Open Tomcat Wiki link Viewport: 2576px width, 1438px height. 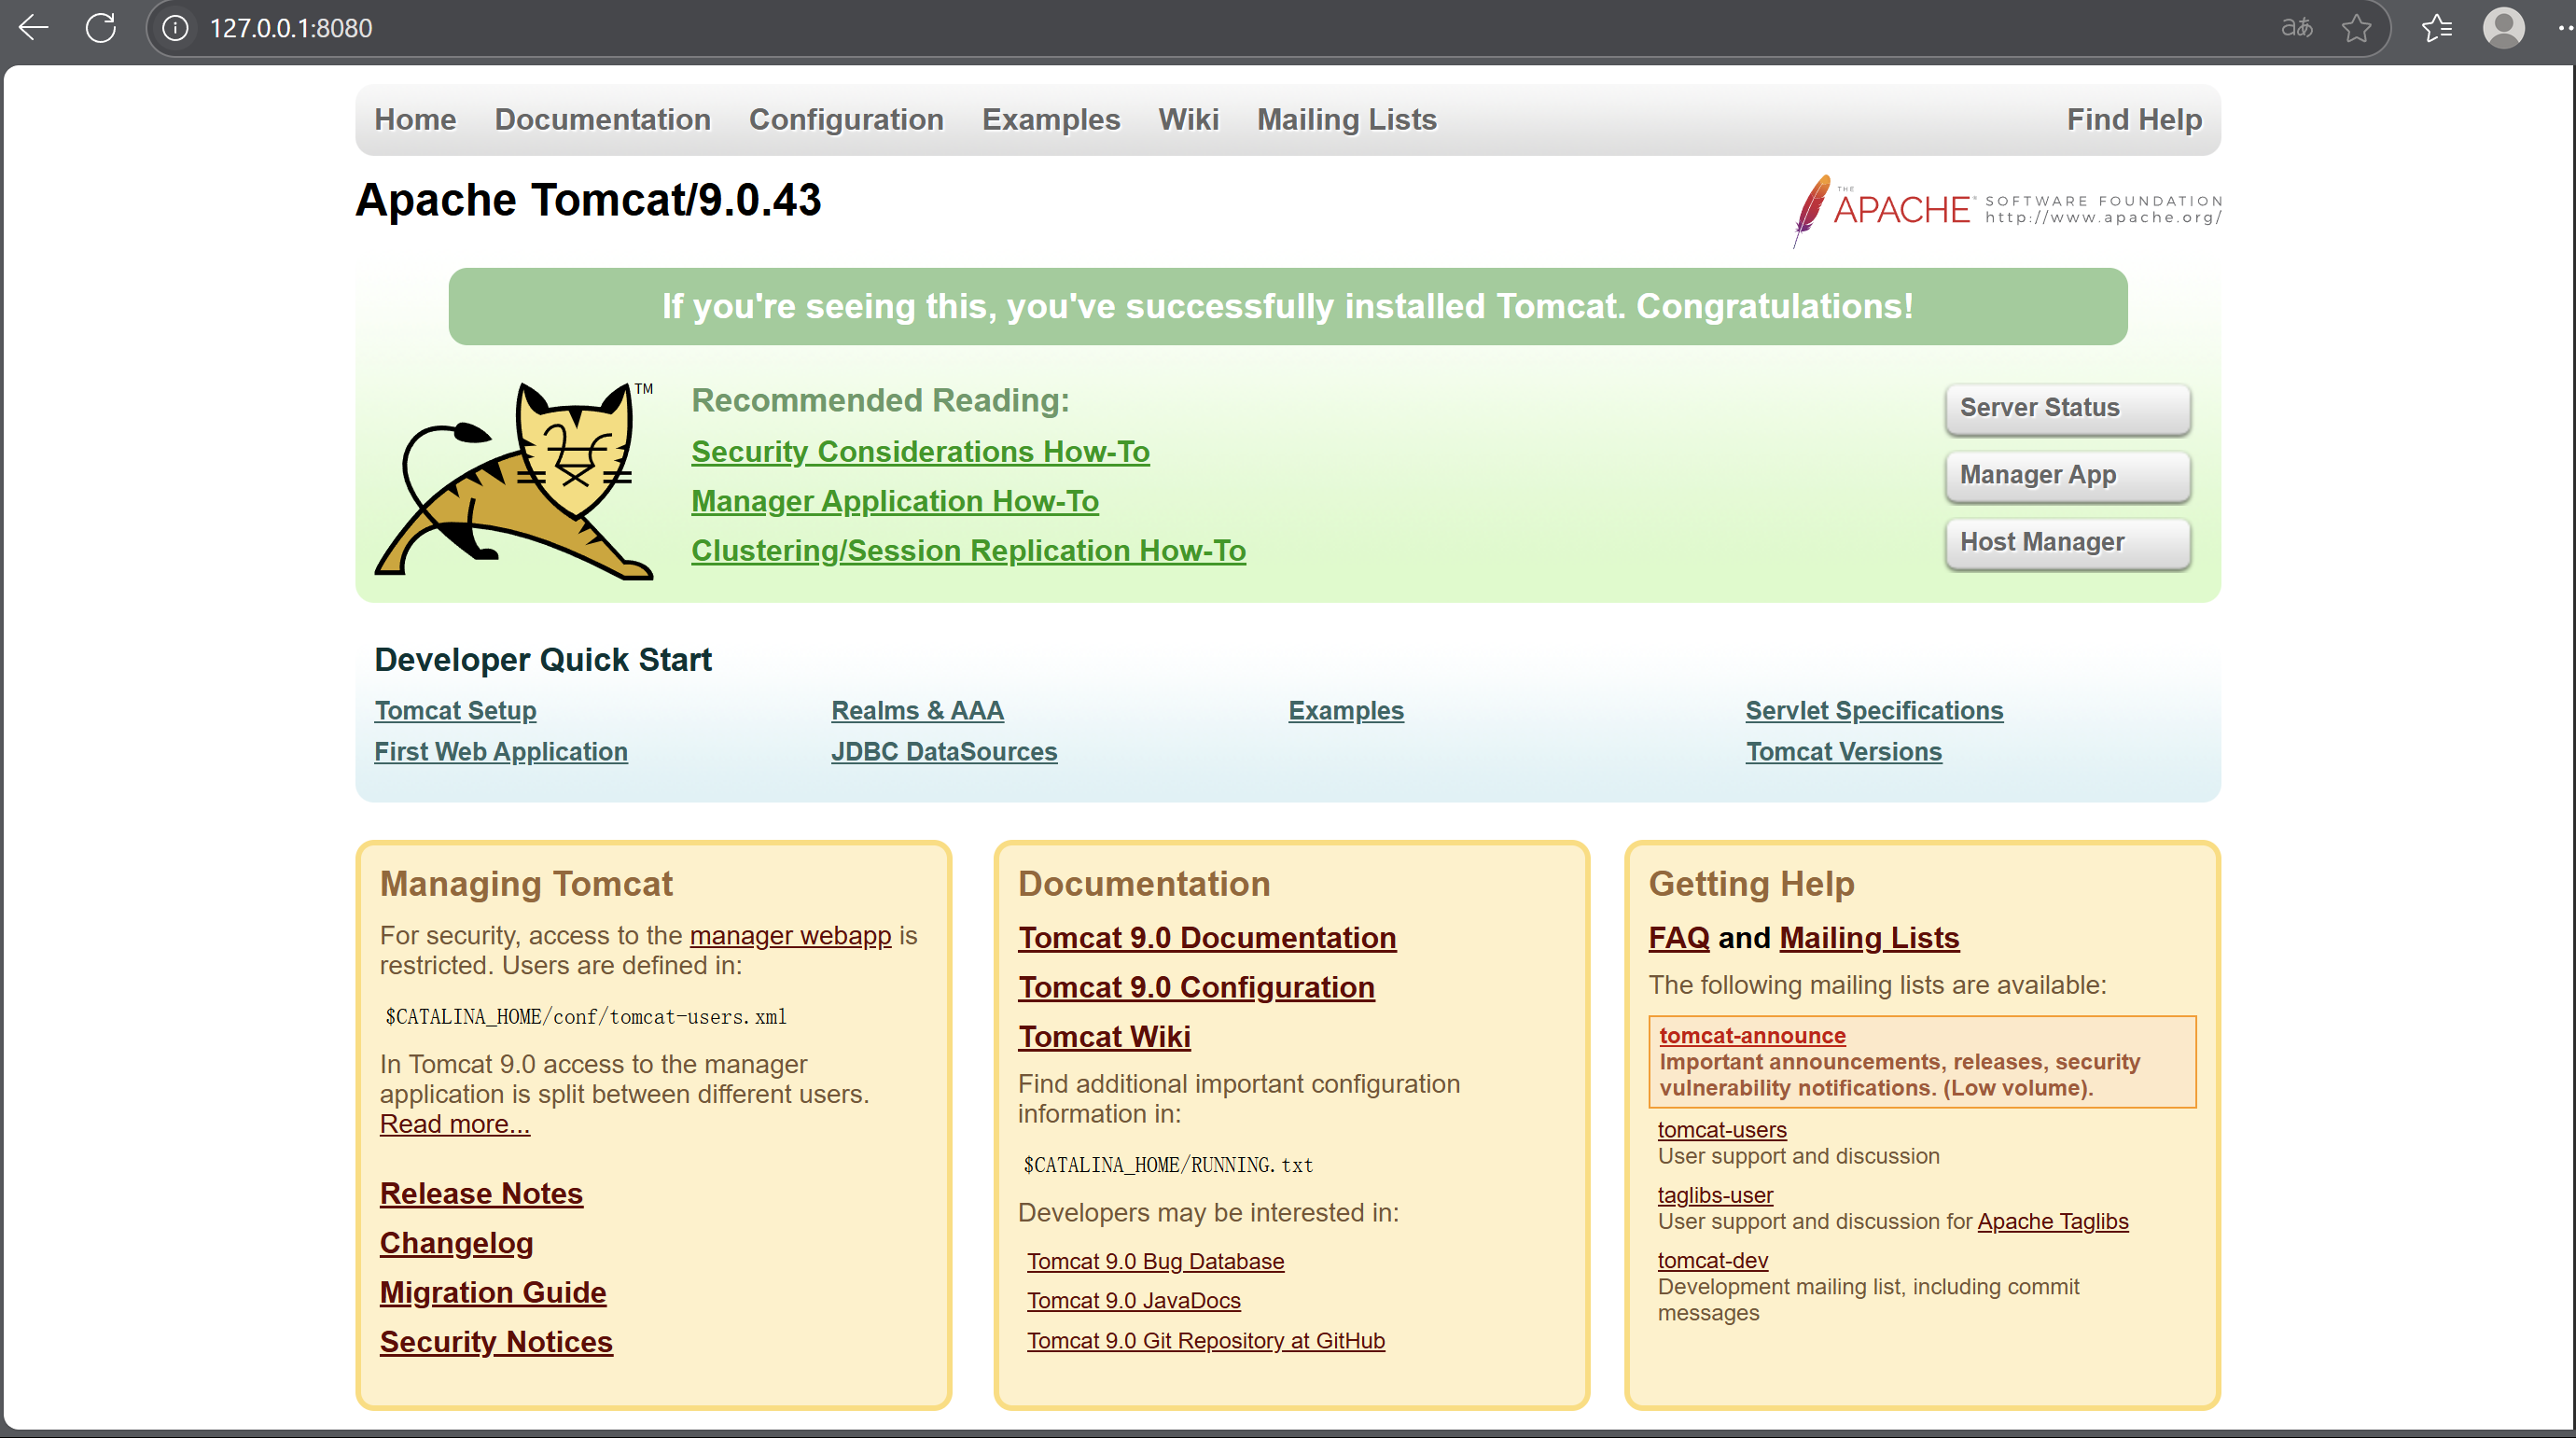tap(1104, 1037)
